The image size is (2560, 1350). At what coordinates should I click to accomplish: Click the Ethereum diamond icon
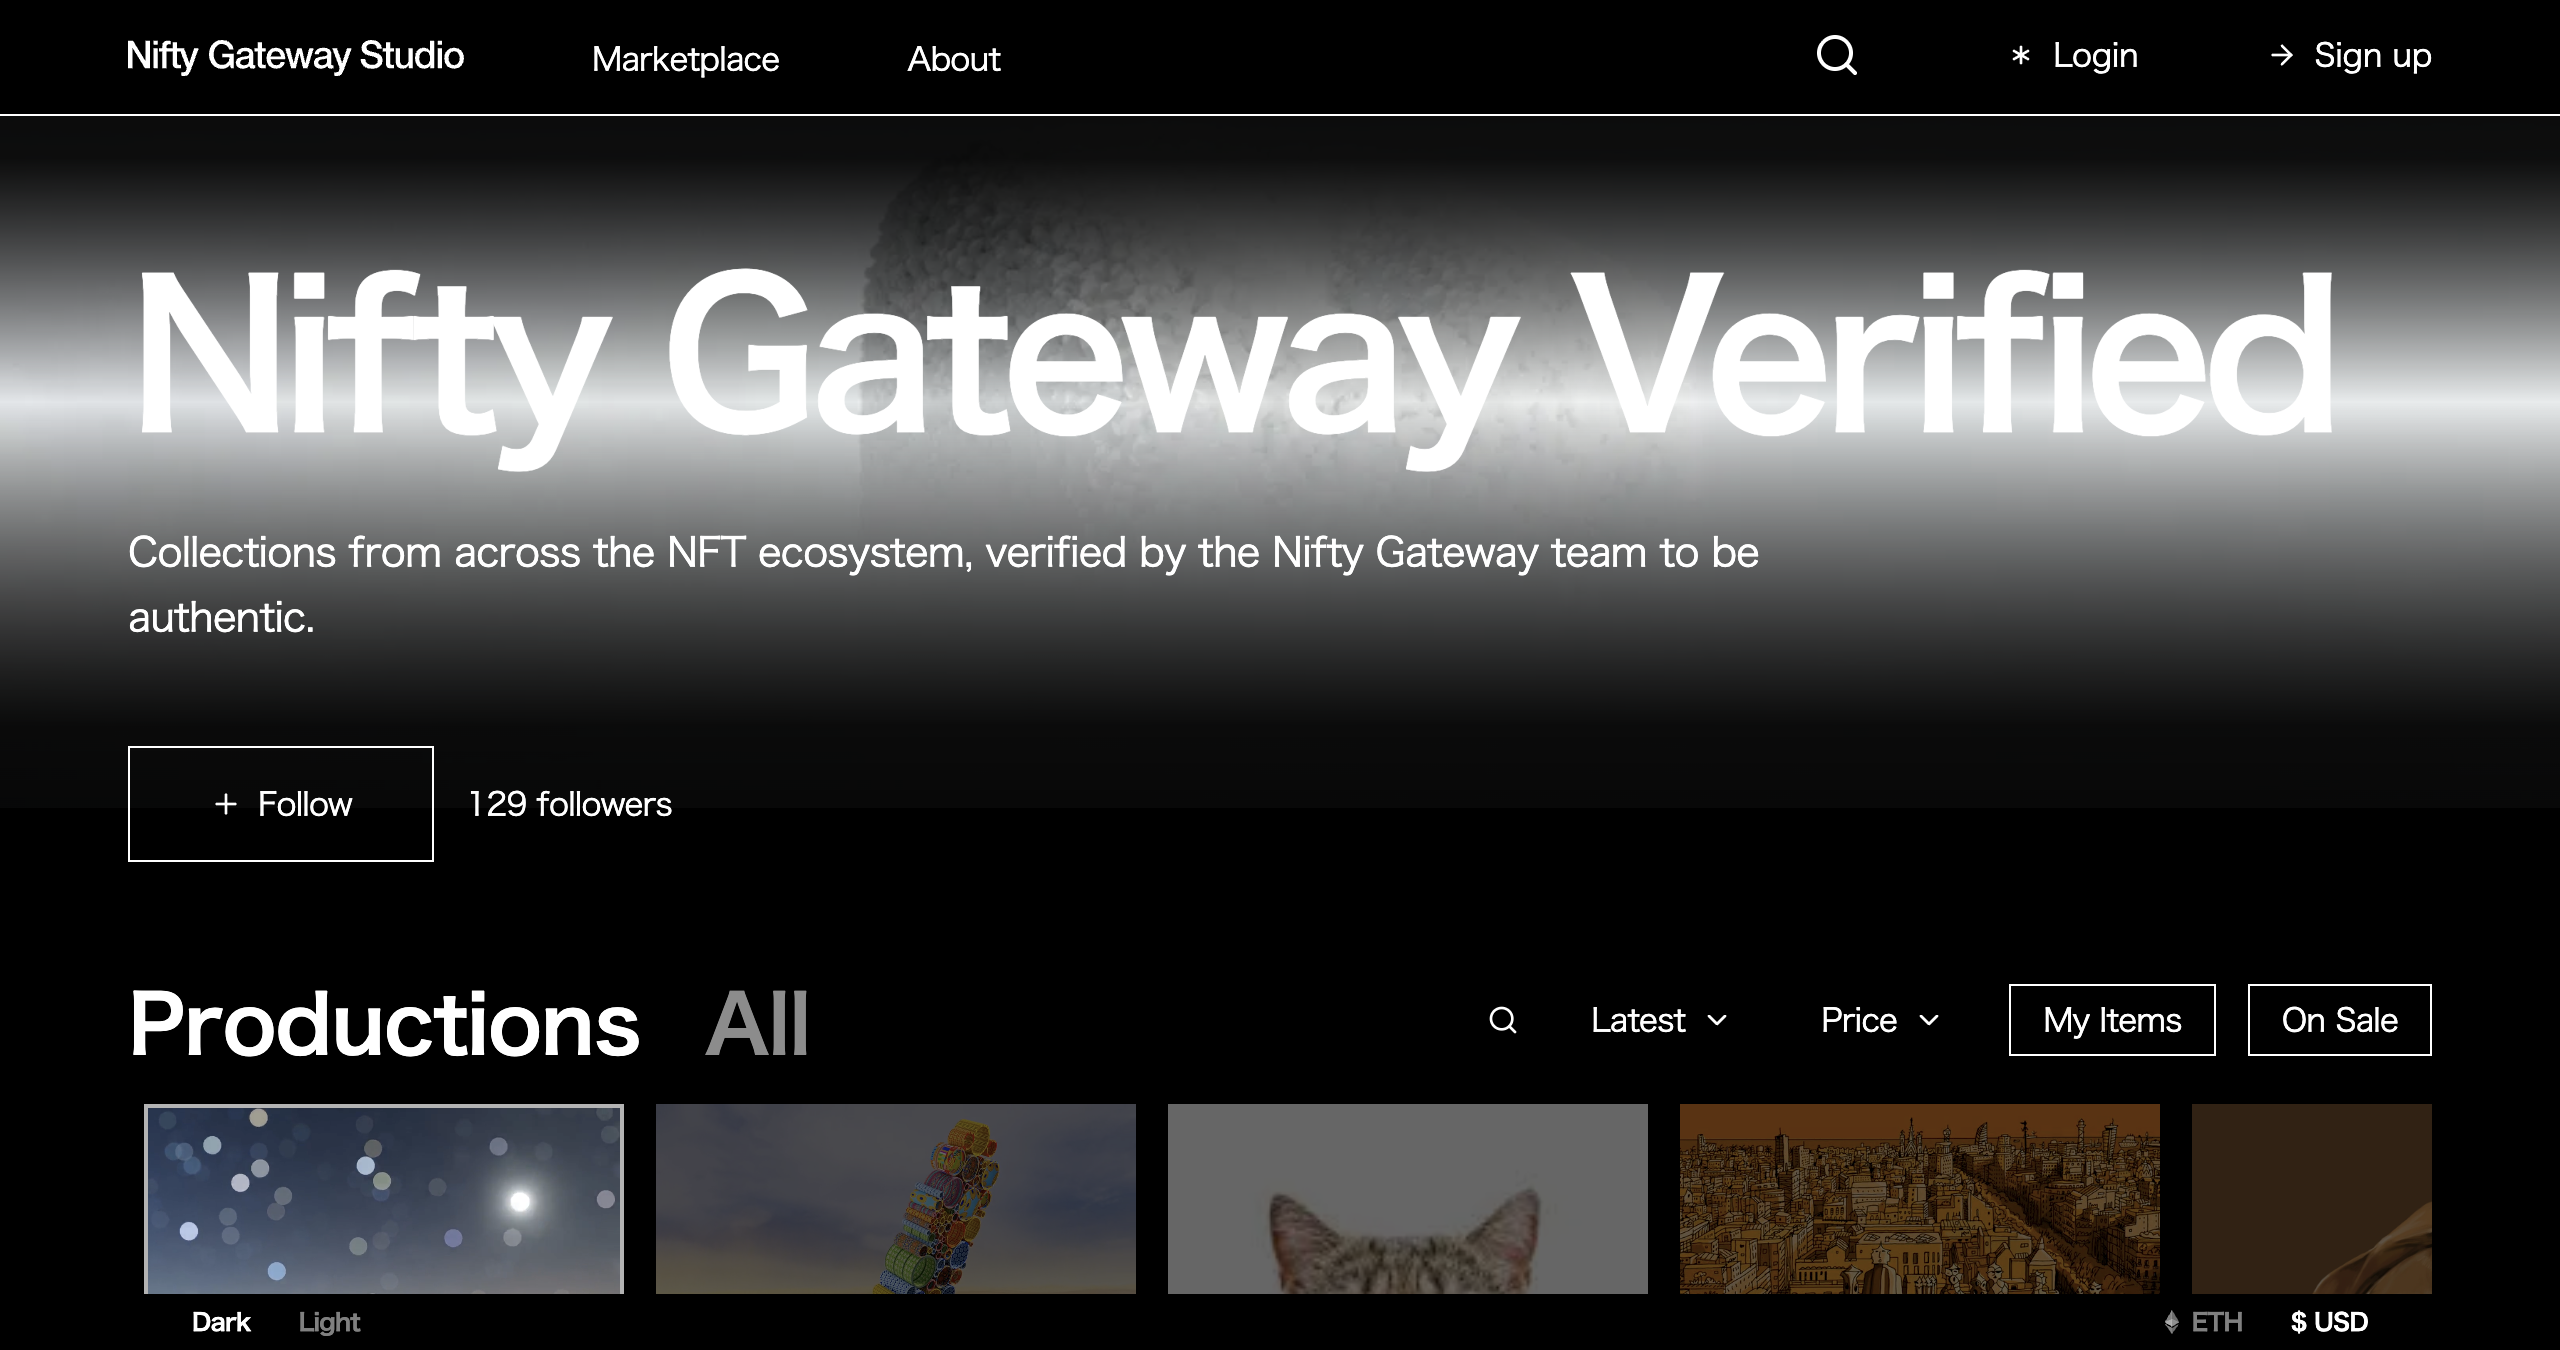point(2171,1322)
